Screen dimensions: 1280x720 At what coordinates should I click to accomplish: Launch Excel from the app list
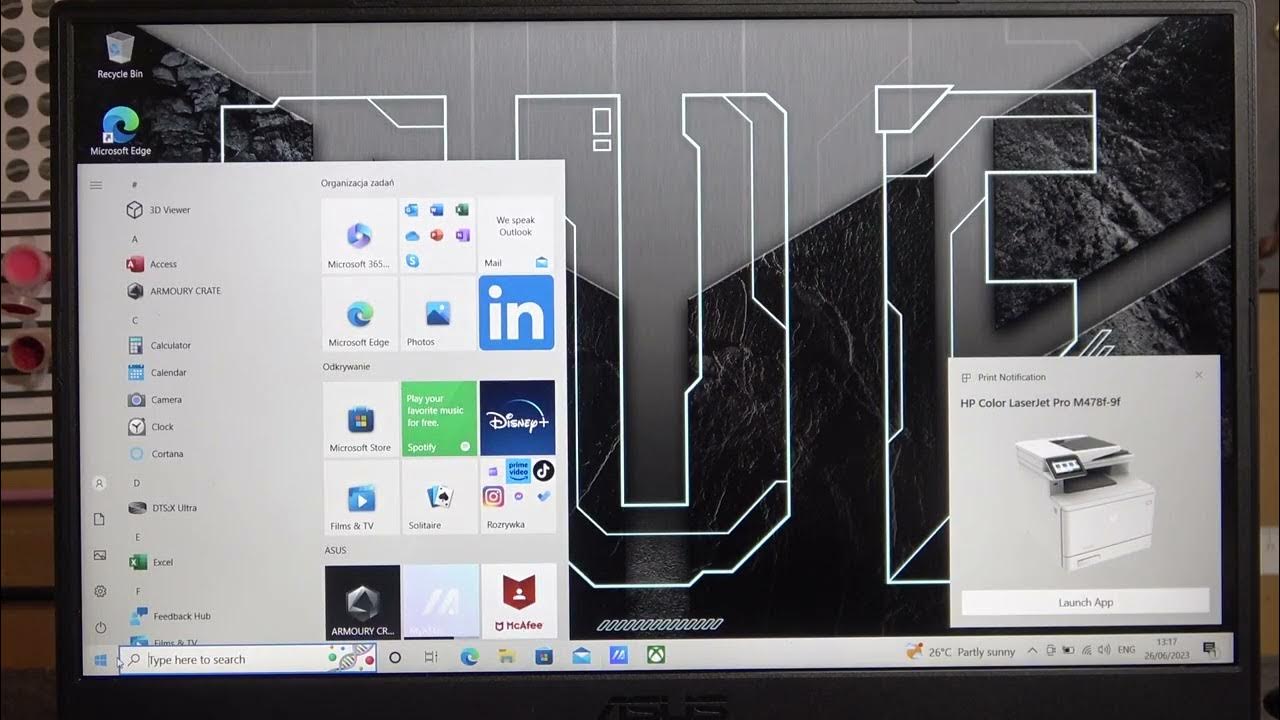point(151,562)
